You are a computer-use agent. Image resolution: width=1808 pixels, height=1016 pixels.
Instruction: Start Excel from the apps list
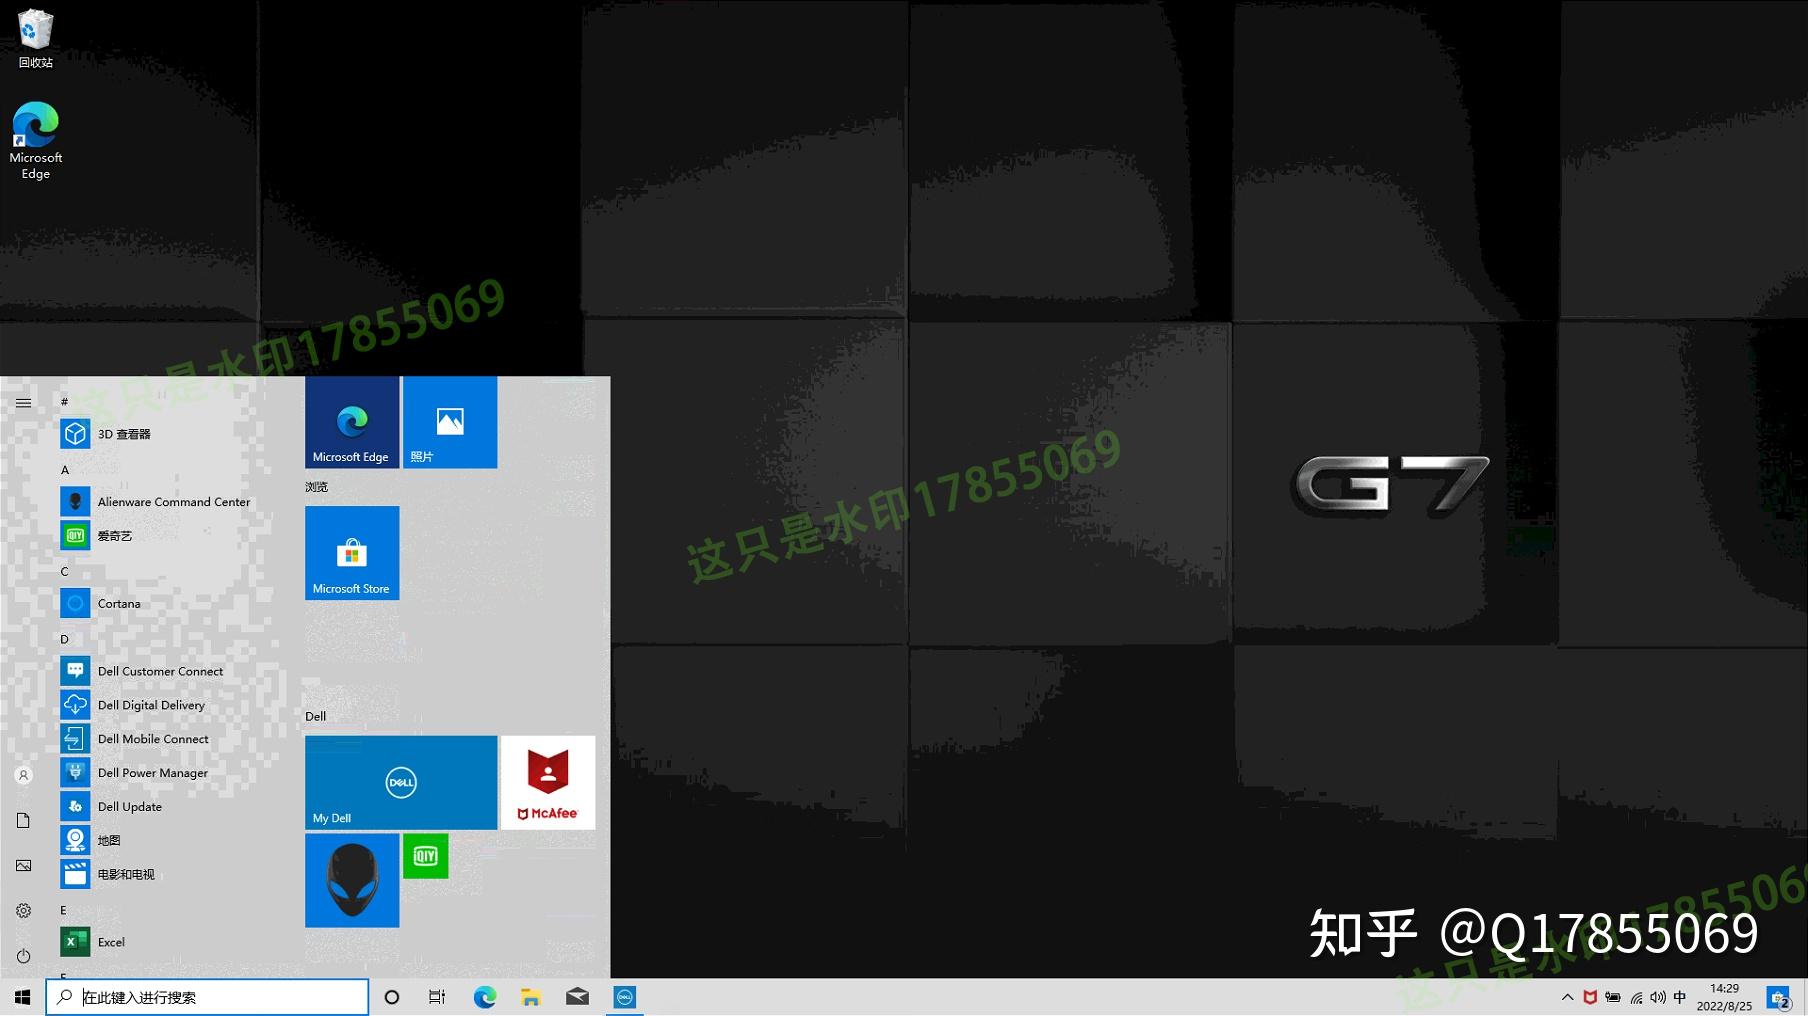point(110,941)
